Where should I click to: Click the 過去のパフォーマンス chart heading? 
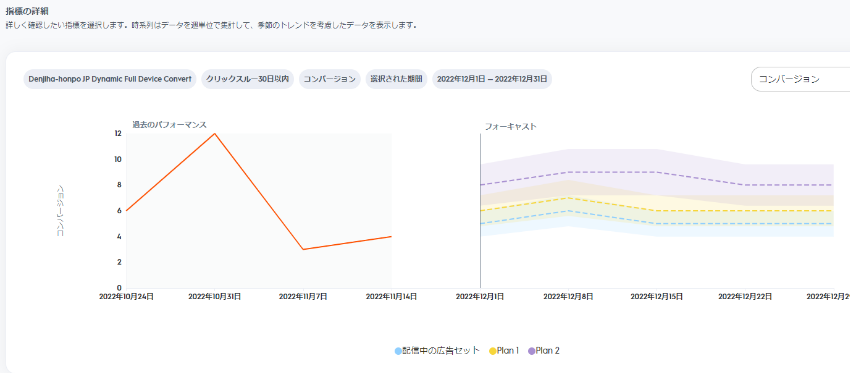click(x=170, y=125)
